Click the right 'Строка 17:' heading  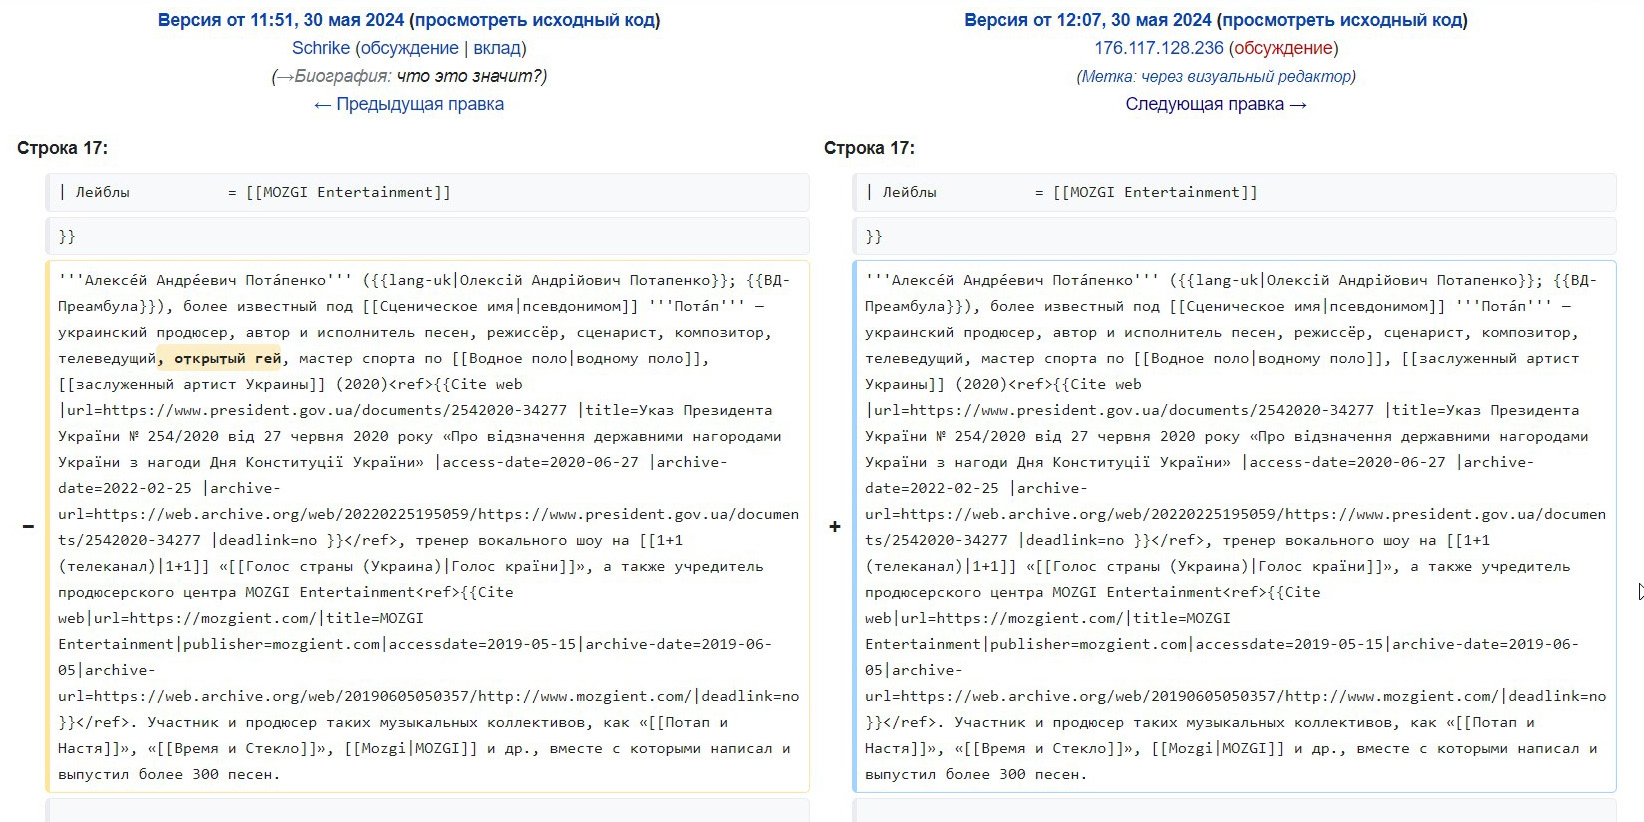point(869,148)
